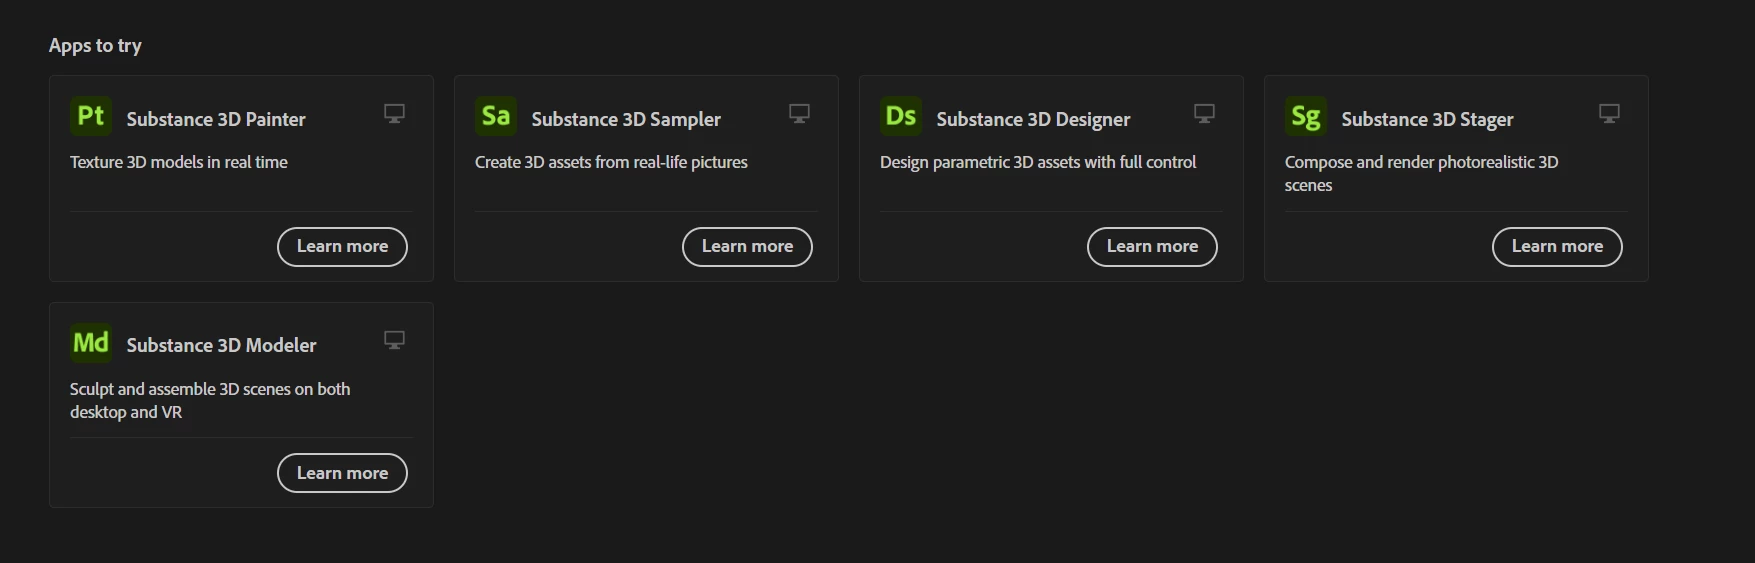The height and width of the screenshot is (563, 1755).
Task: Learn more about Substance 3D Sampler
Action: 747,247
